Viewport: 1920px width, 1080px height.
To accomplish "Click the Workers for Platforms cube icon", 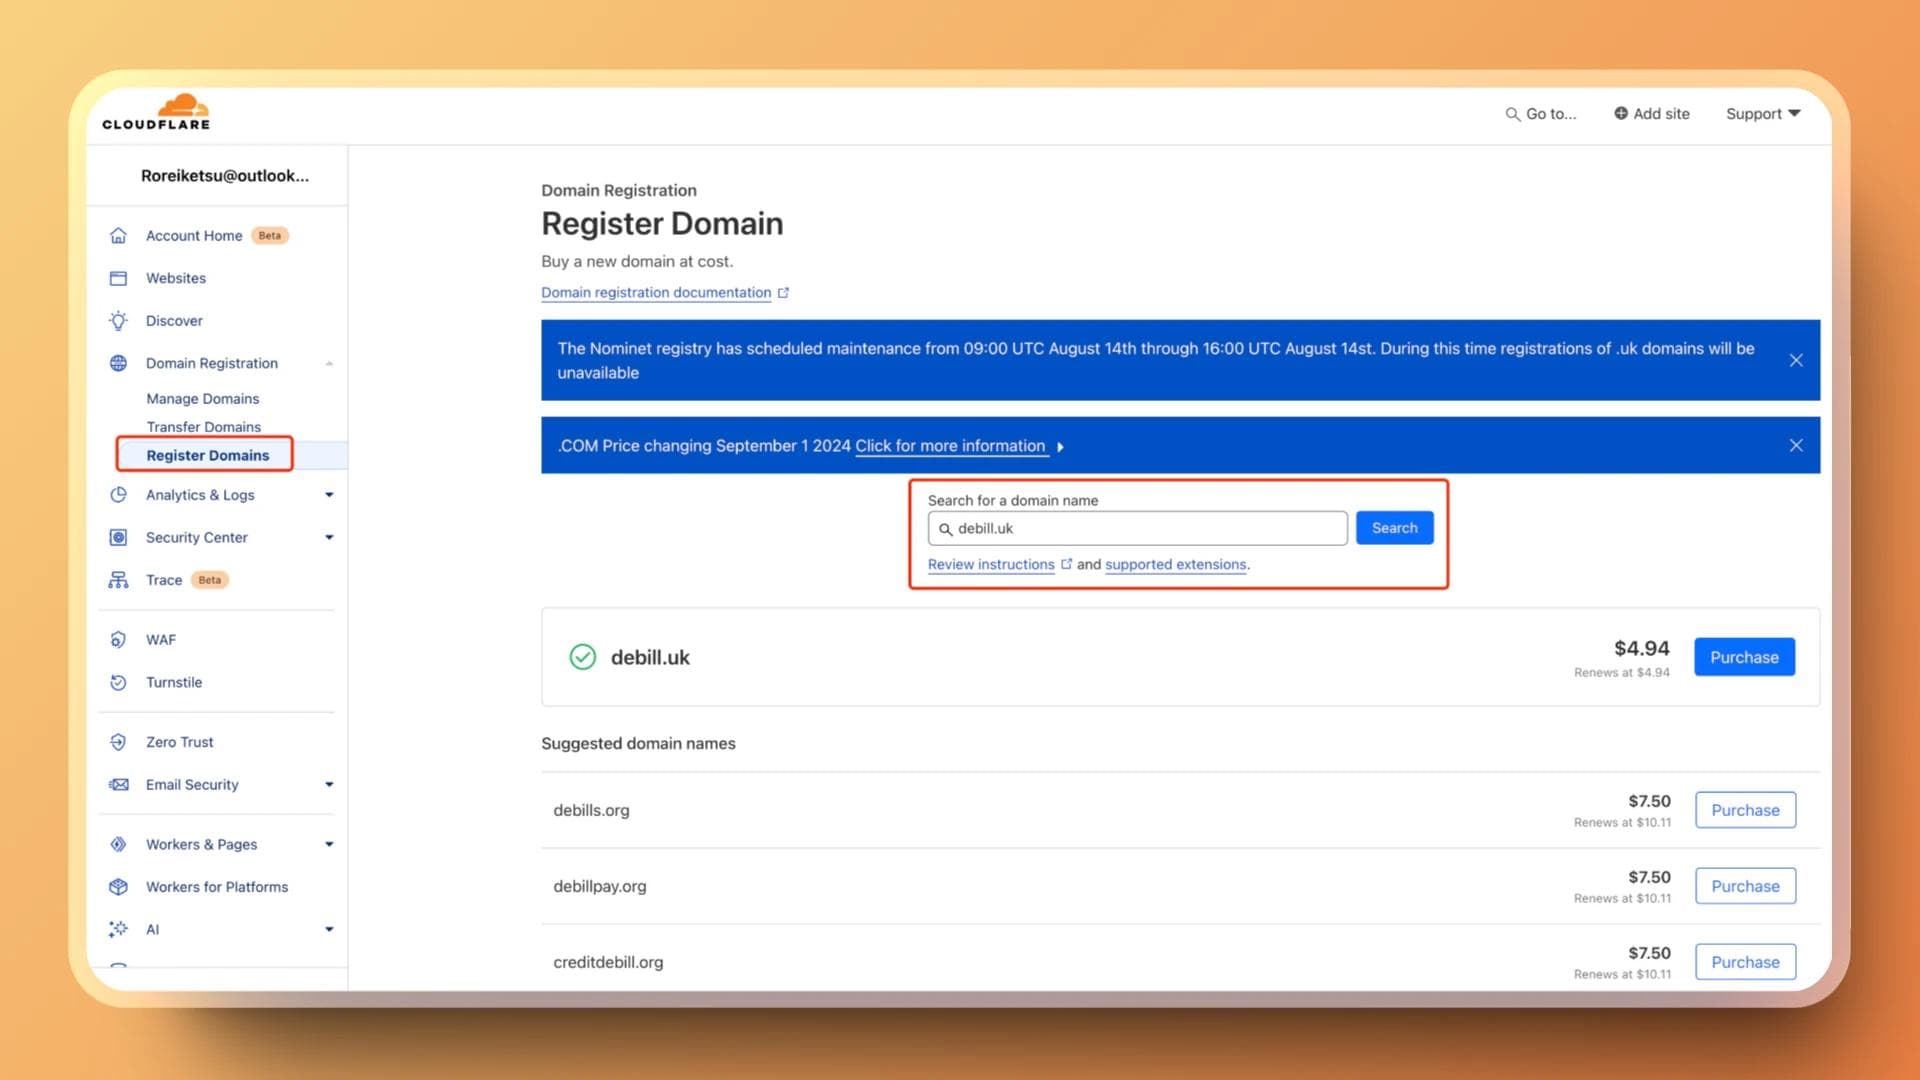I will (x=118, y=887).
